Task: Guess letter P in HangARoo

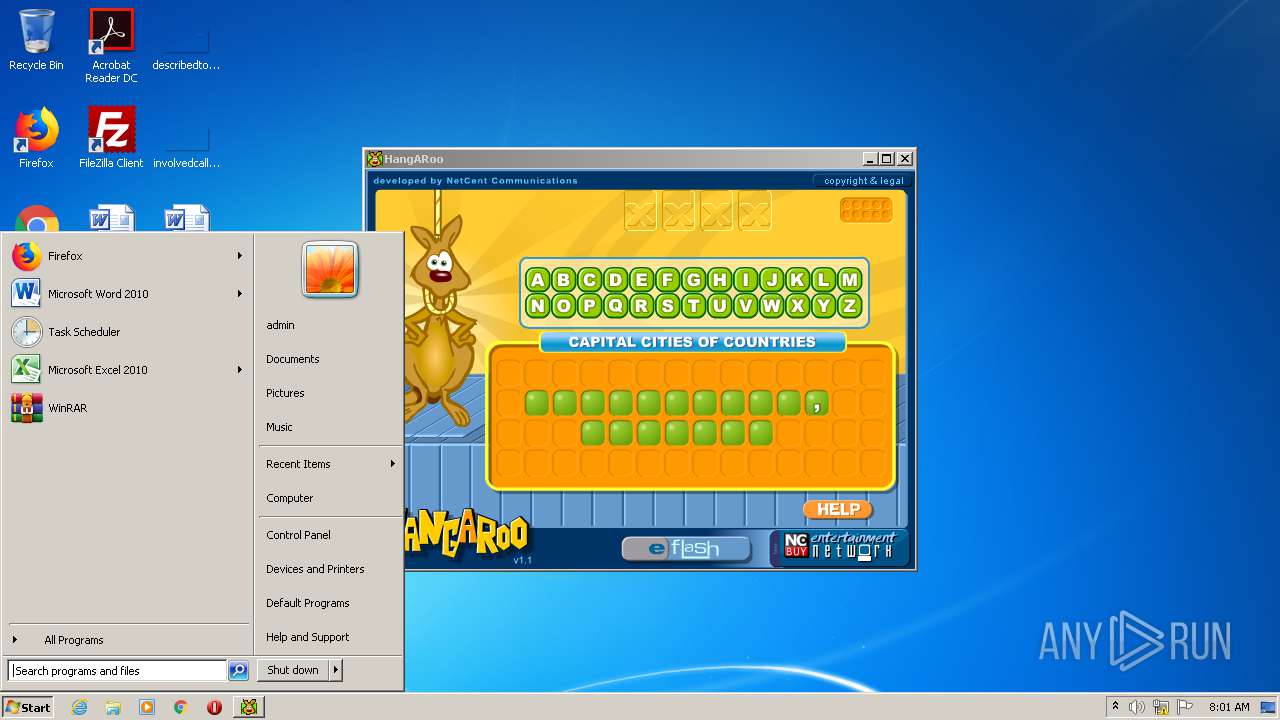Action: coord(589,306)
